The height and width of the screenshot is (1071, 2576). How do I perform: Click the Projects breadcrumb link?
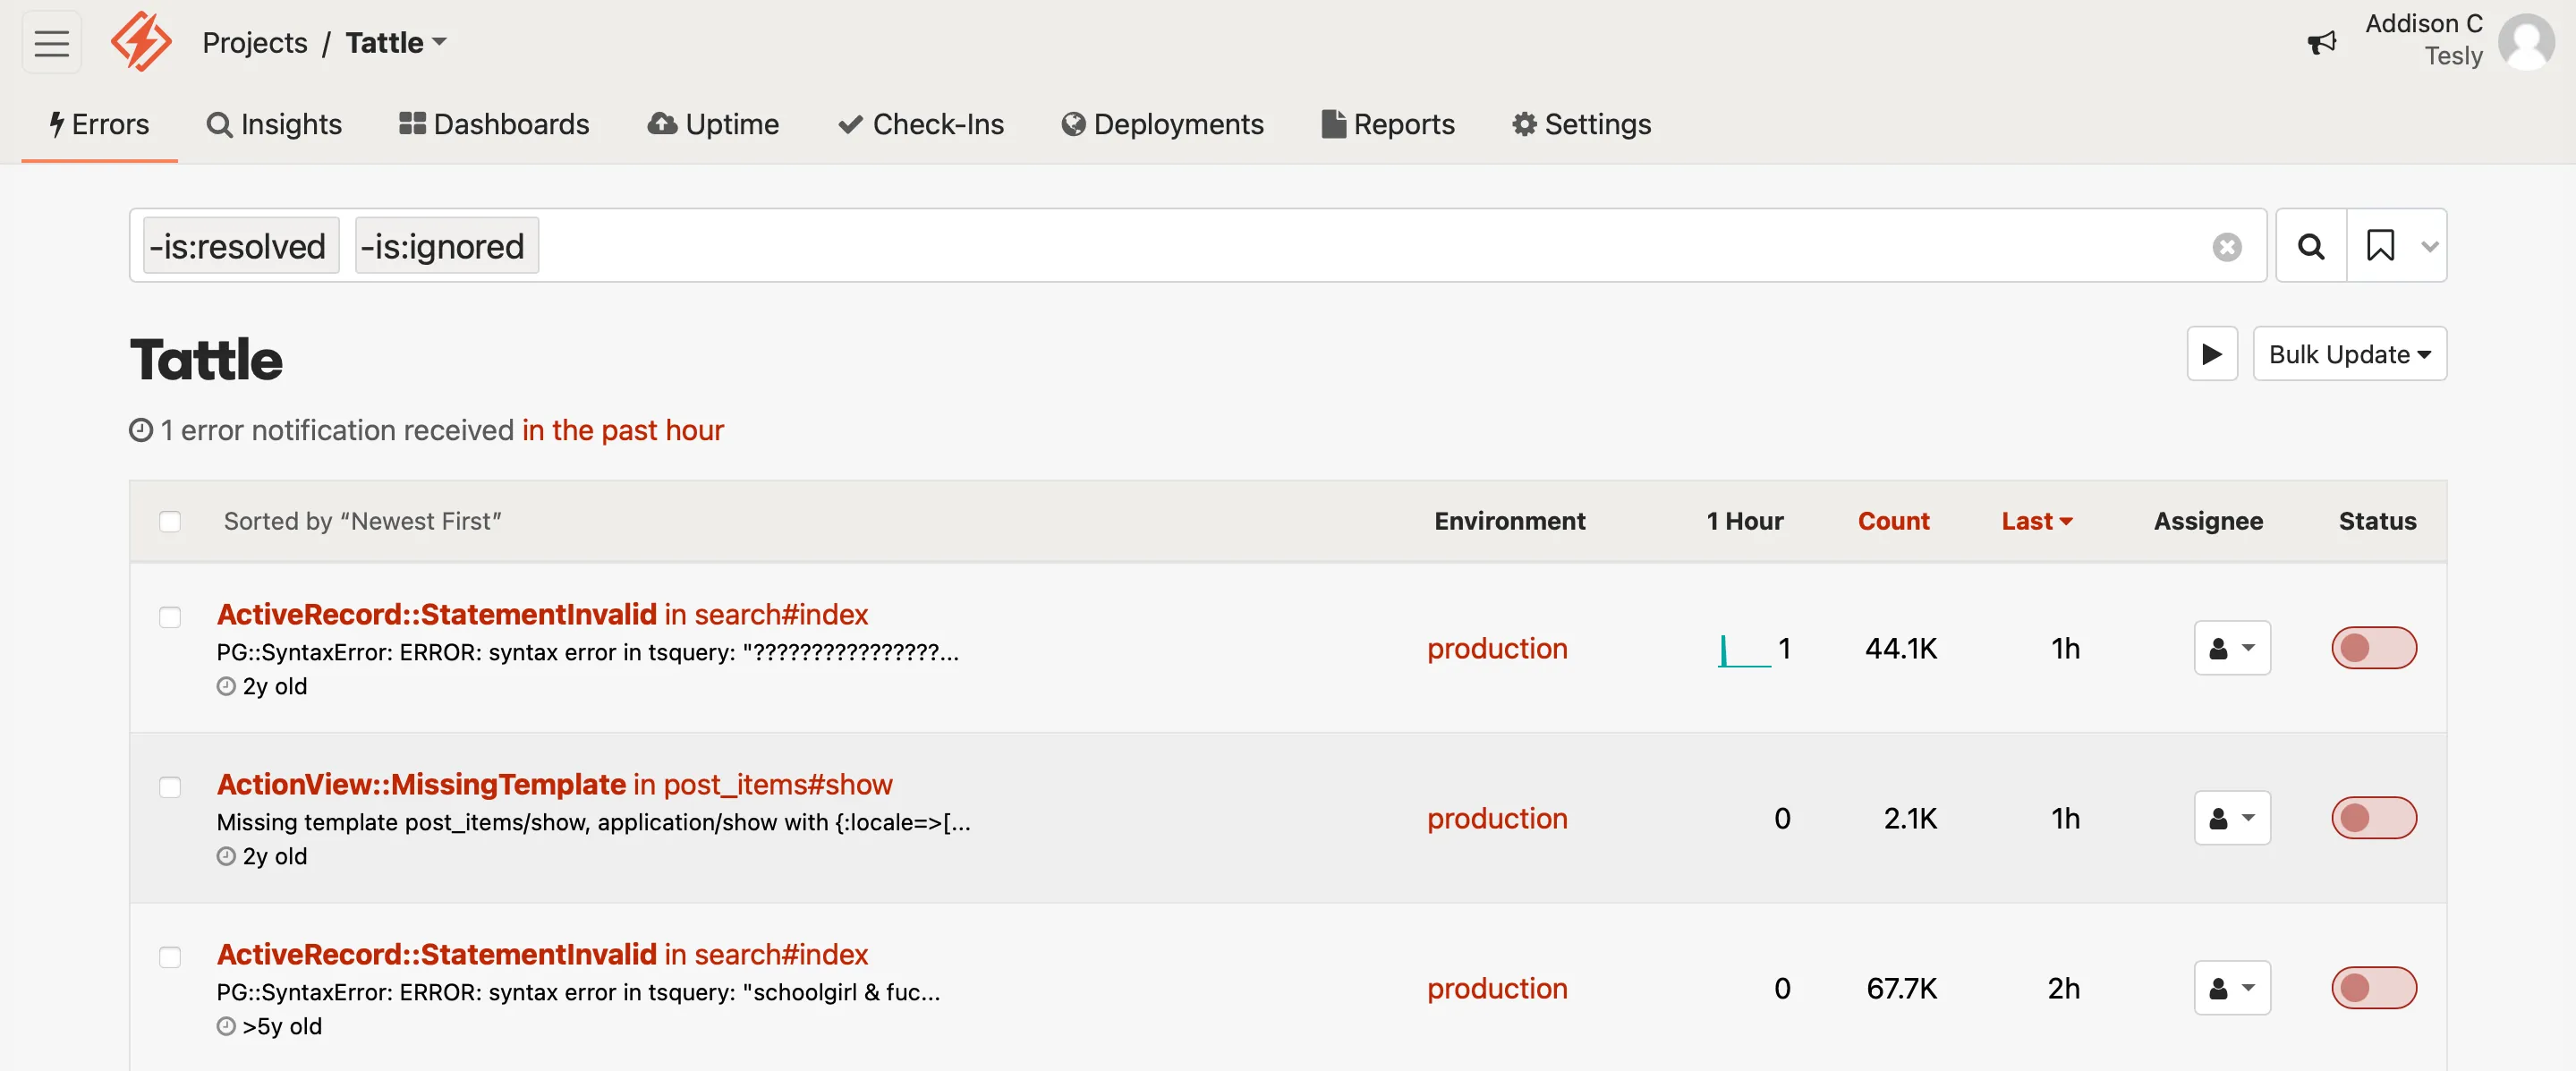pyautogui.click(x=254, y=43)
